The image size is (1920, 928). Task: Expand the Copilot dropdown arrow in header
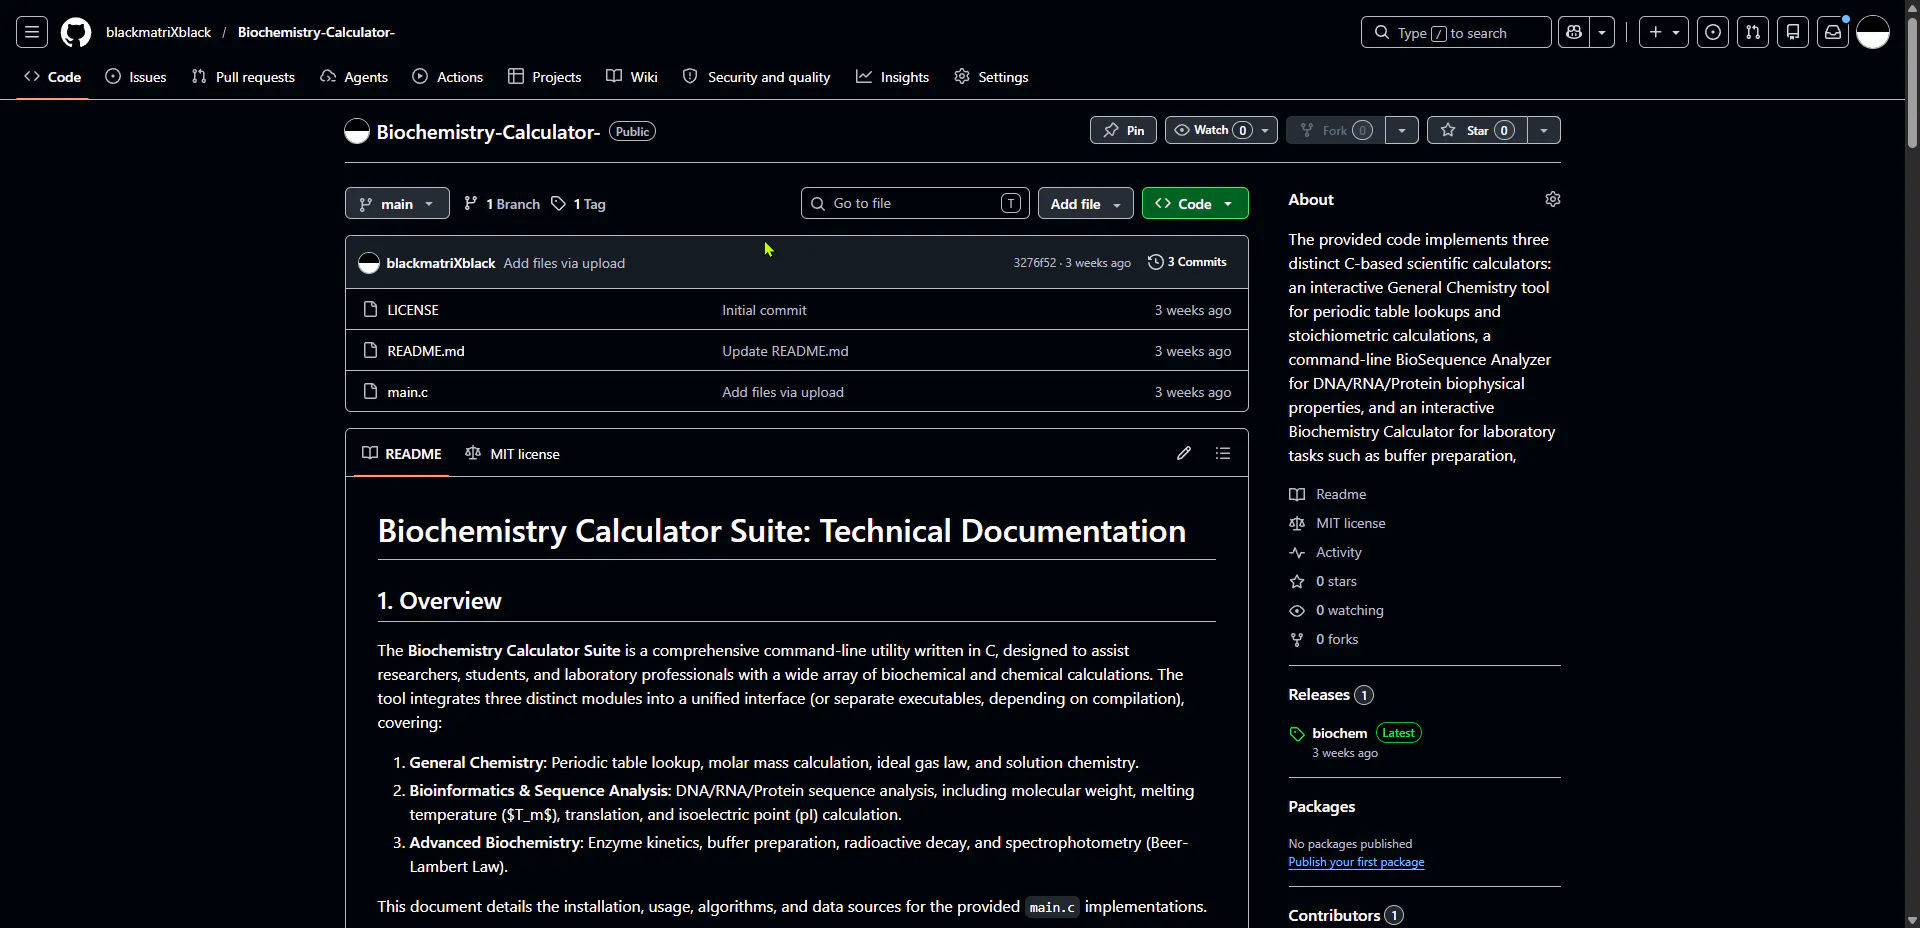click(1602, 32)
